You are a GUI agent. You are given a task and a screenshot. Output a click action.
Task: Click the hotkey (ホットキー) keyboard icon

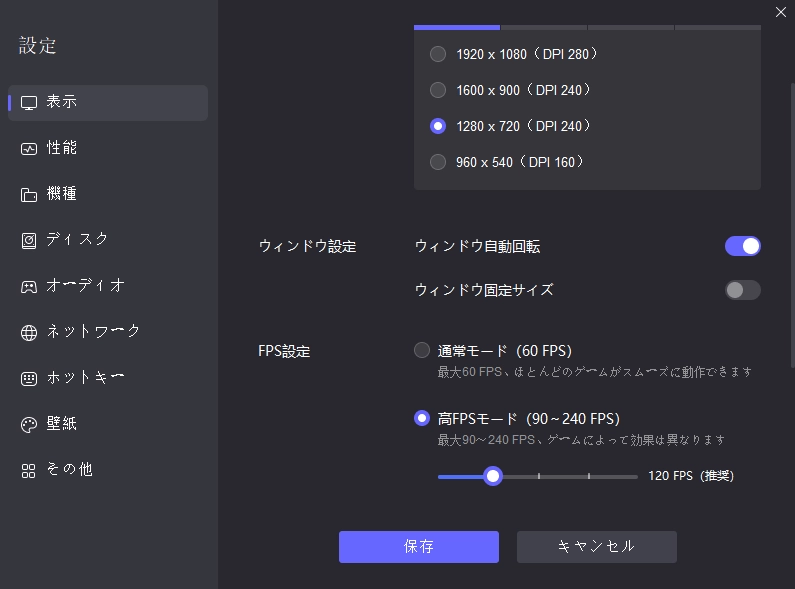tap(29, 379)
